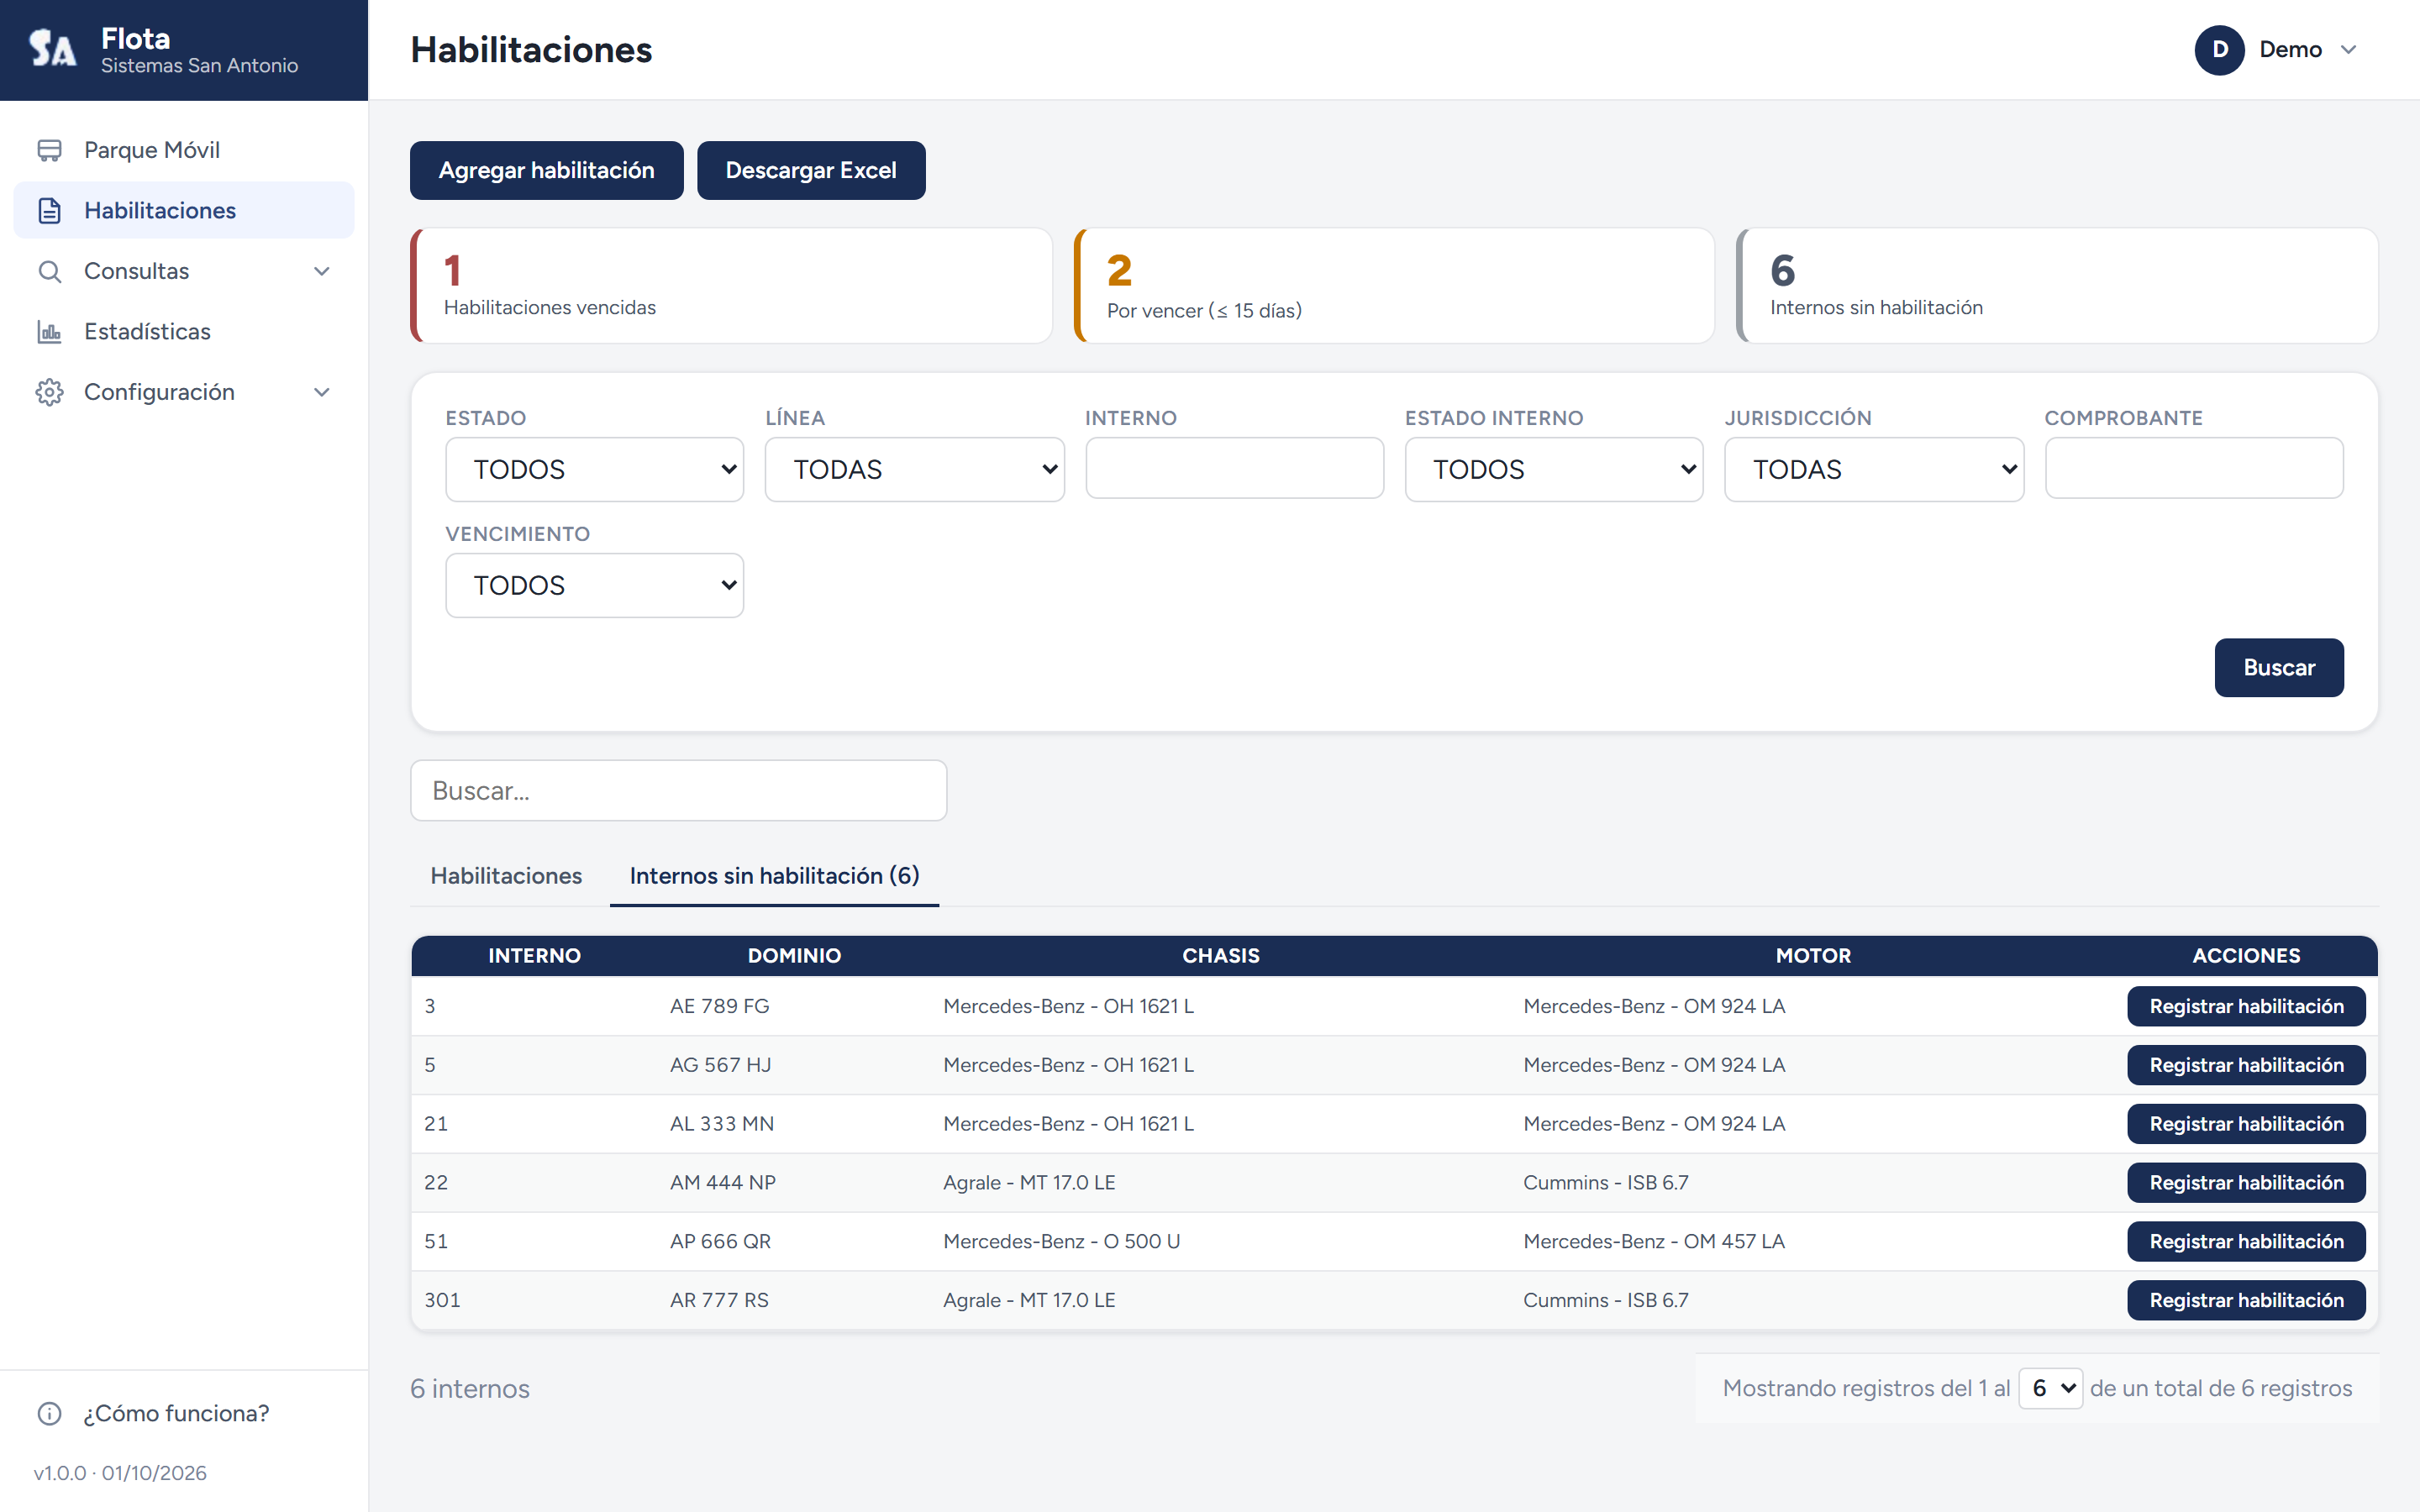Select the Internos sin habilitación (6) tab
The image size is (2420, 1512).
pos(774,875)
